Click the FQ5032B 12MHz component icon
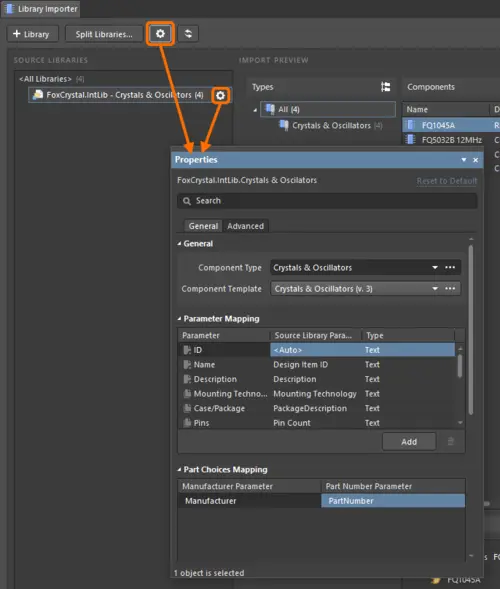 pos(411,140)
